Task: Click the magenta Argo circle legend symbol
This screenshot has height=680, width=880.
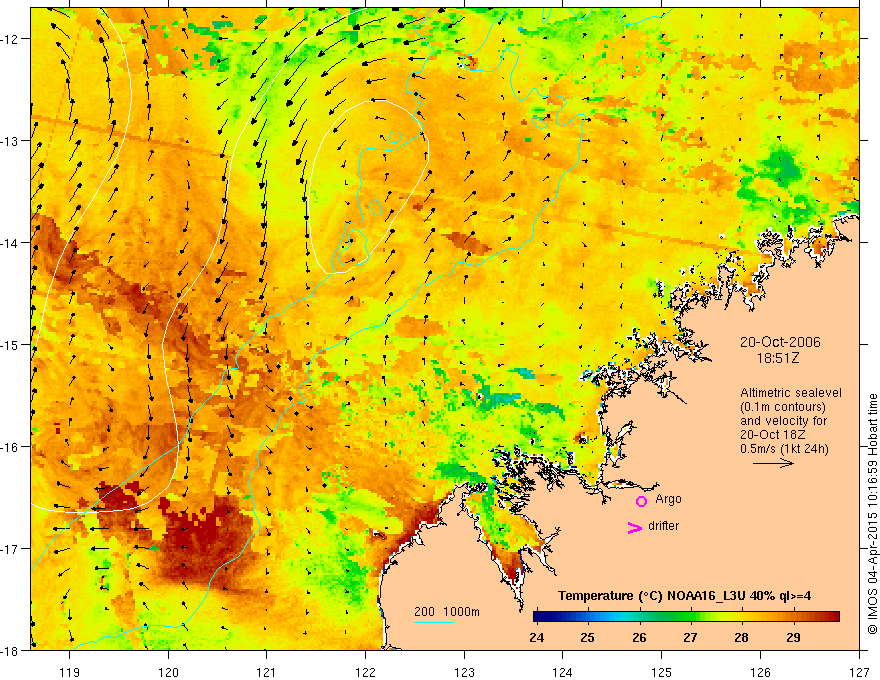Action: [x=641, y=501]
